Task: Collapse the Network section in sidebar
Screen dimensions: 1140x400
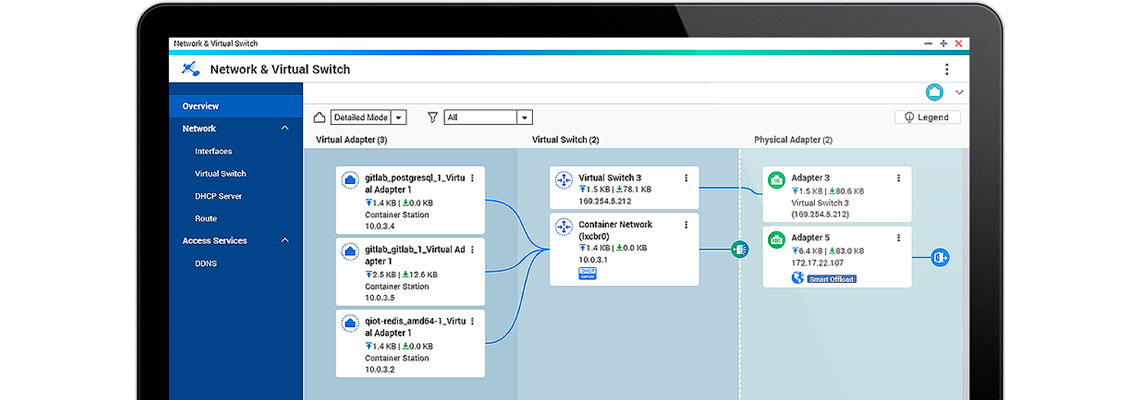Action: pyautogui.click(x=285, y=129)
